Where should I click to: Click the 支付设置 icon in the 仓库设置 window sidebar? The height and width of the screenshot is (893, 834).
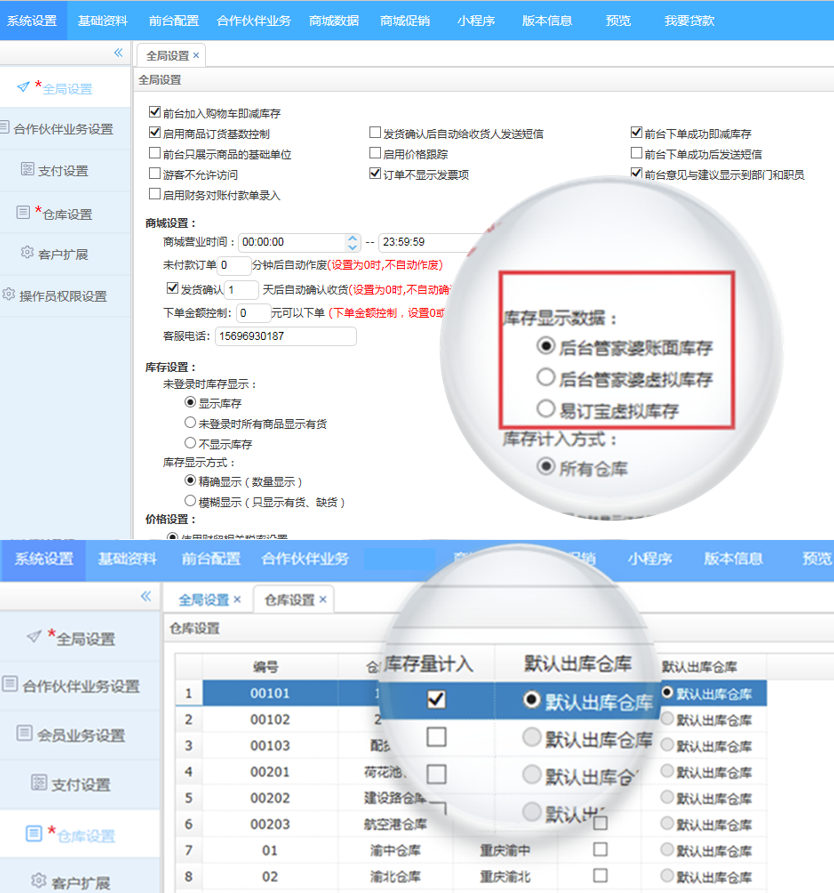pyautogui.click(x=39, y=782)
